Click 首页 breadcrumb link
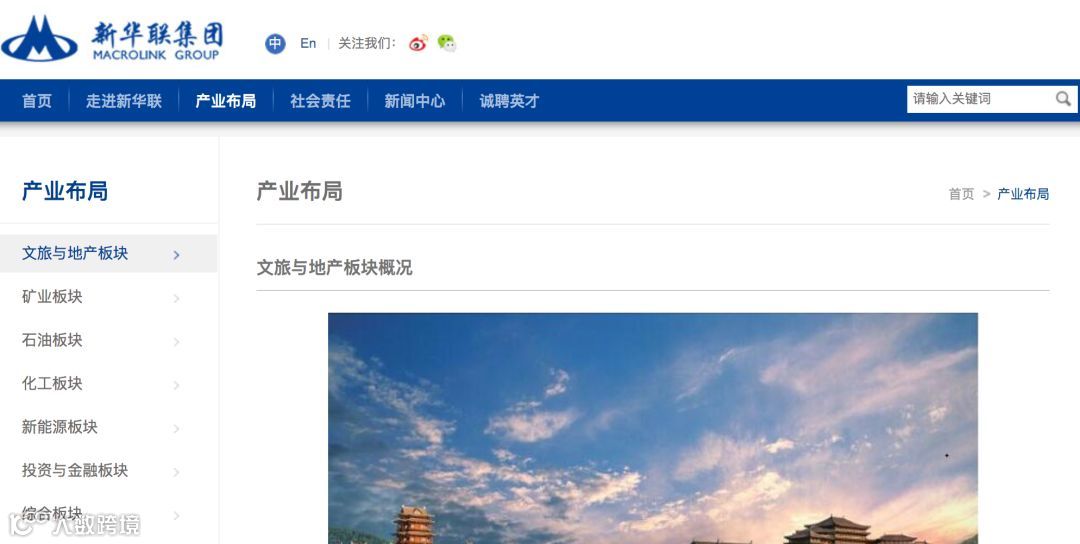Image resolution: width=1080 pixels, height=544 pixels. pyautogui.click(x=962, y=194)
